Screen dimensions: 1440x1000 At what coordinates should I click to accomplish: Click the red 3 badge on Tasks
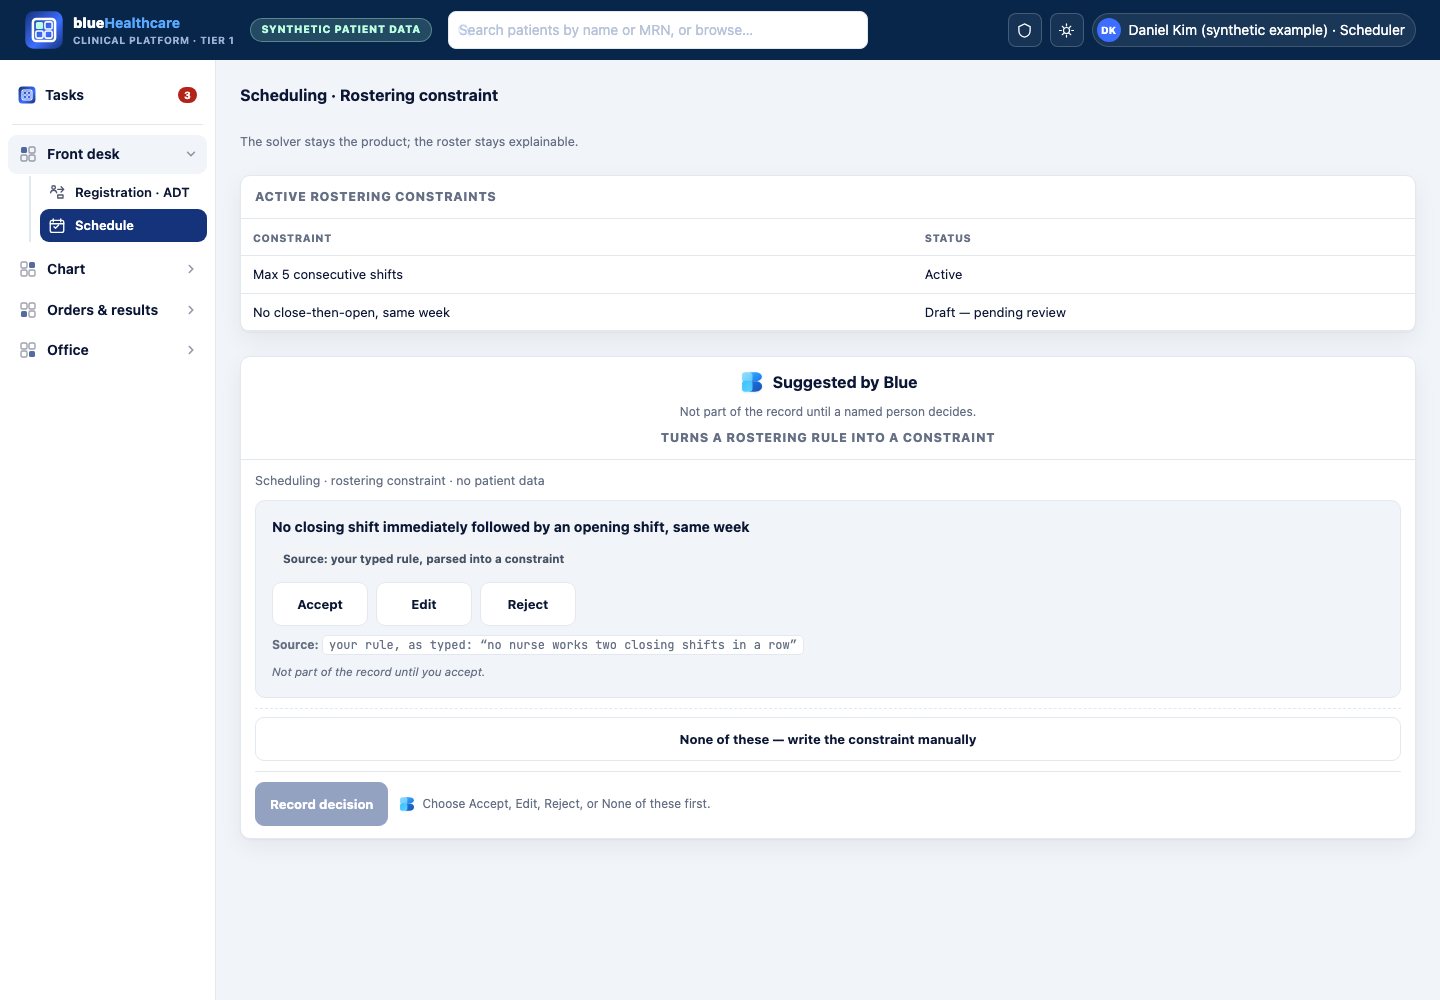tap(187, 95)
